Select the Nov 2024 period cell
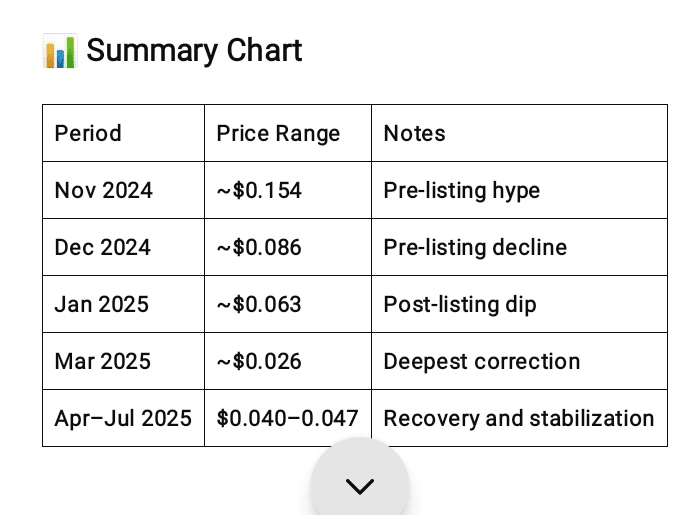The width and height of the screenshot is (687, 515). [104, 190]
